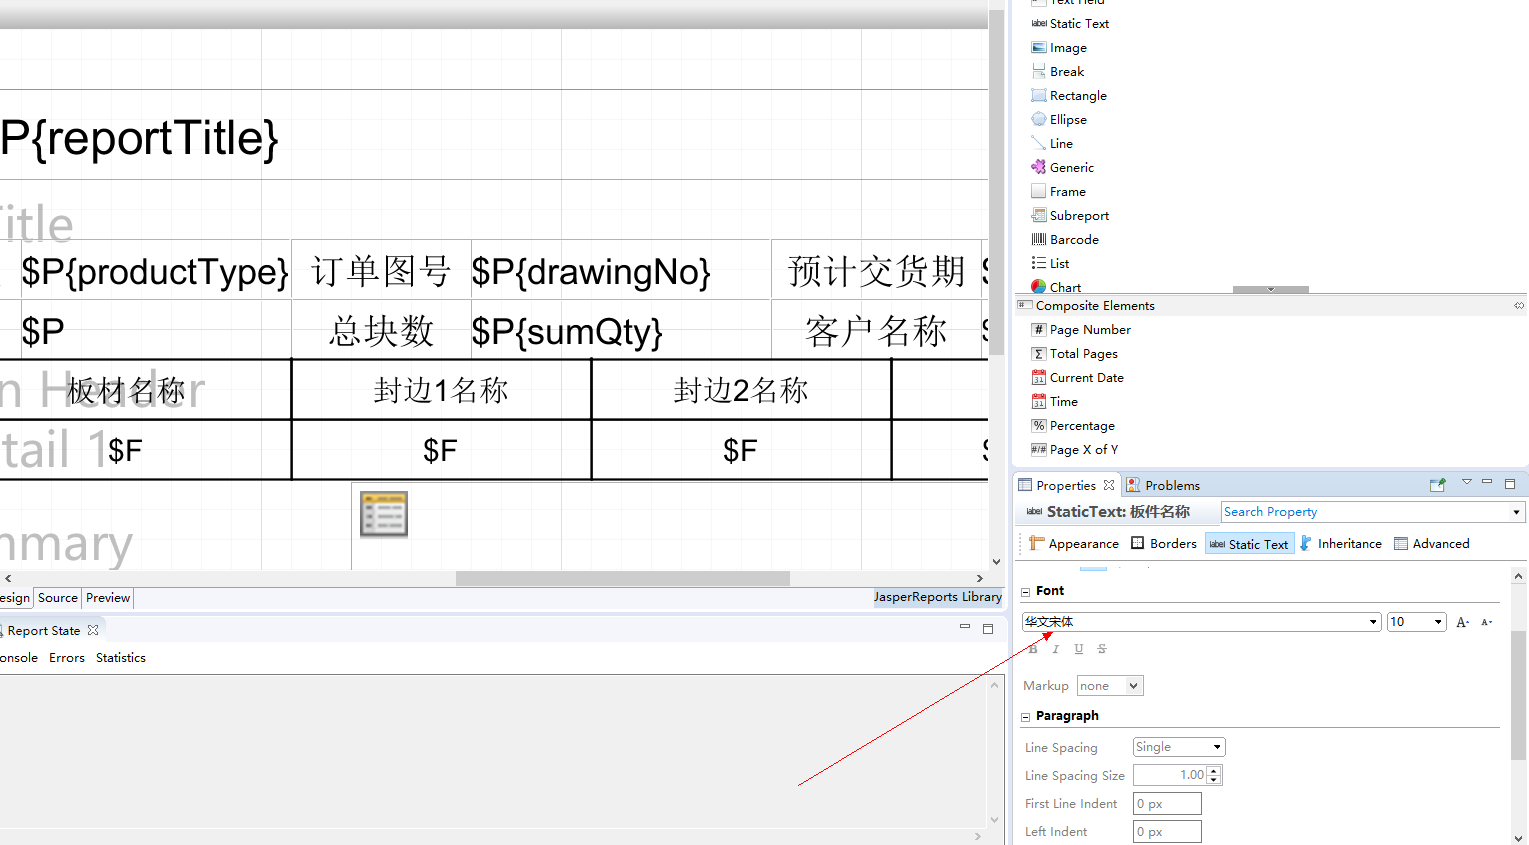This screenshot has width=1529, height=845.
Task: Switch to the Source editor tab
Action: [x=58, y=598]
